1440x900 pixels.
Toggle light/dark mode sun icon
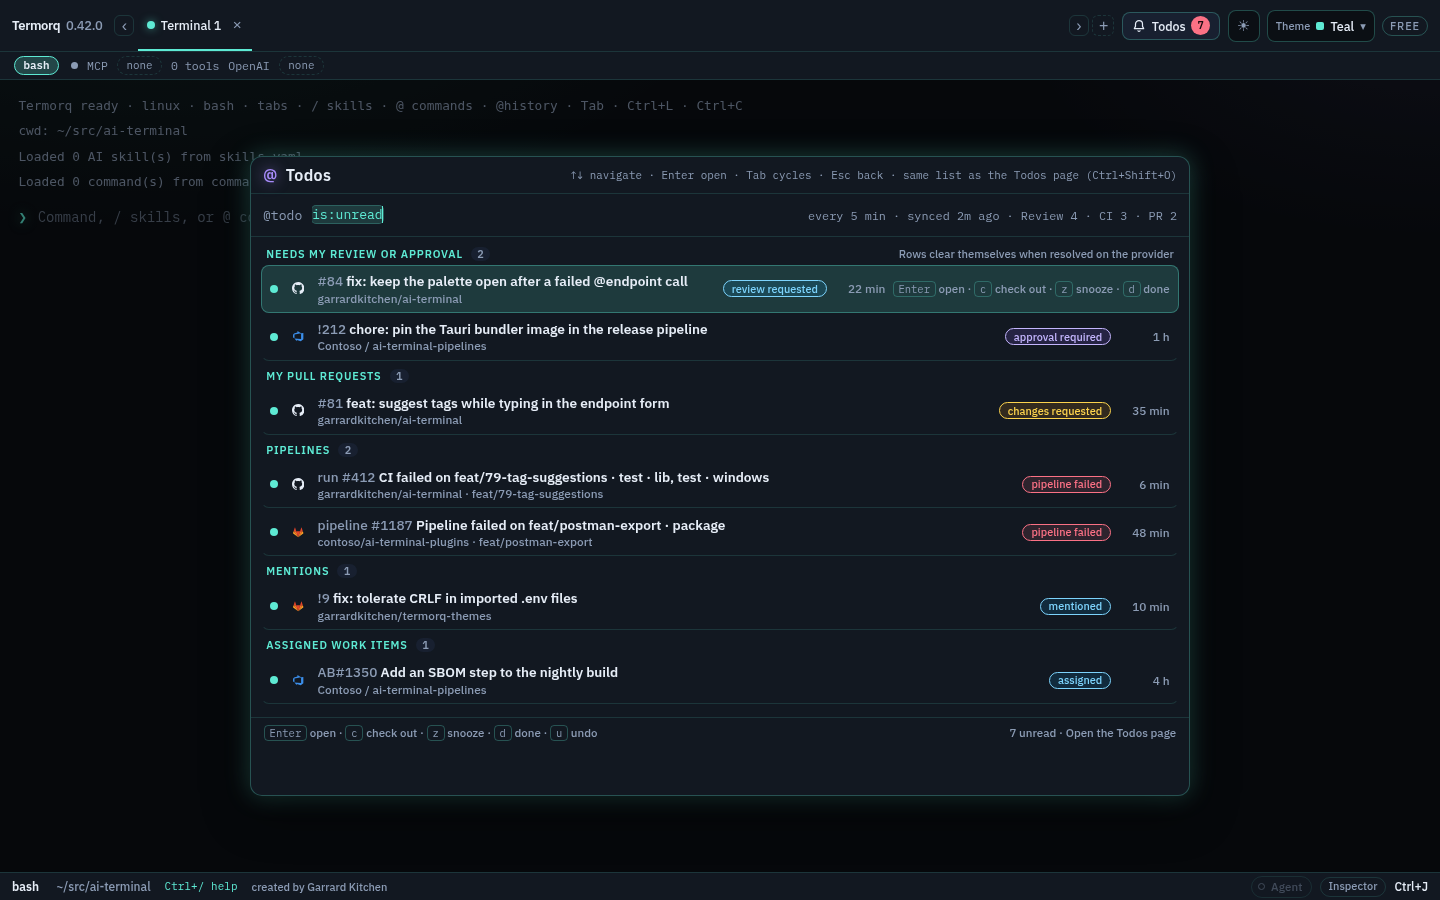pyautogui.click(x=1243, y=26)
